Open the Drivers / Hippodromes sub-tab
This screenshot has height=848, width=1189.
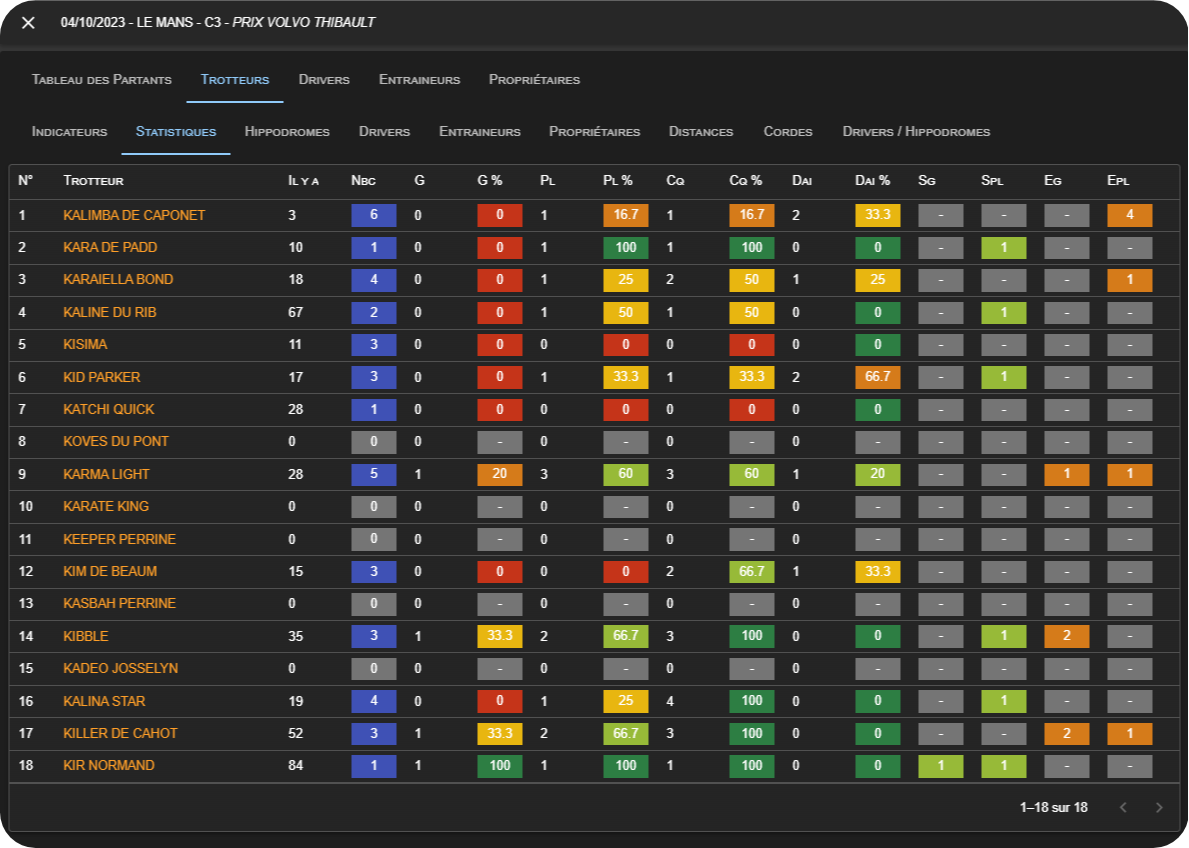click(x=916, y=132)
